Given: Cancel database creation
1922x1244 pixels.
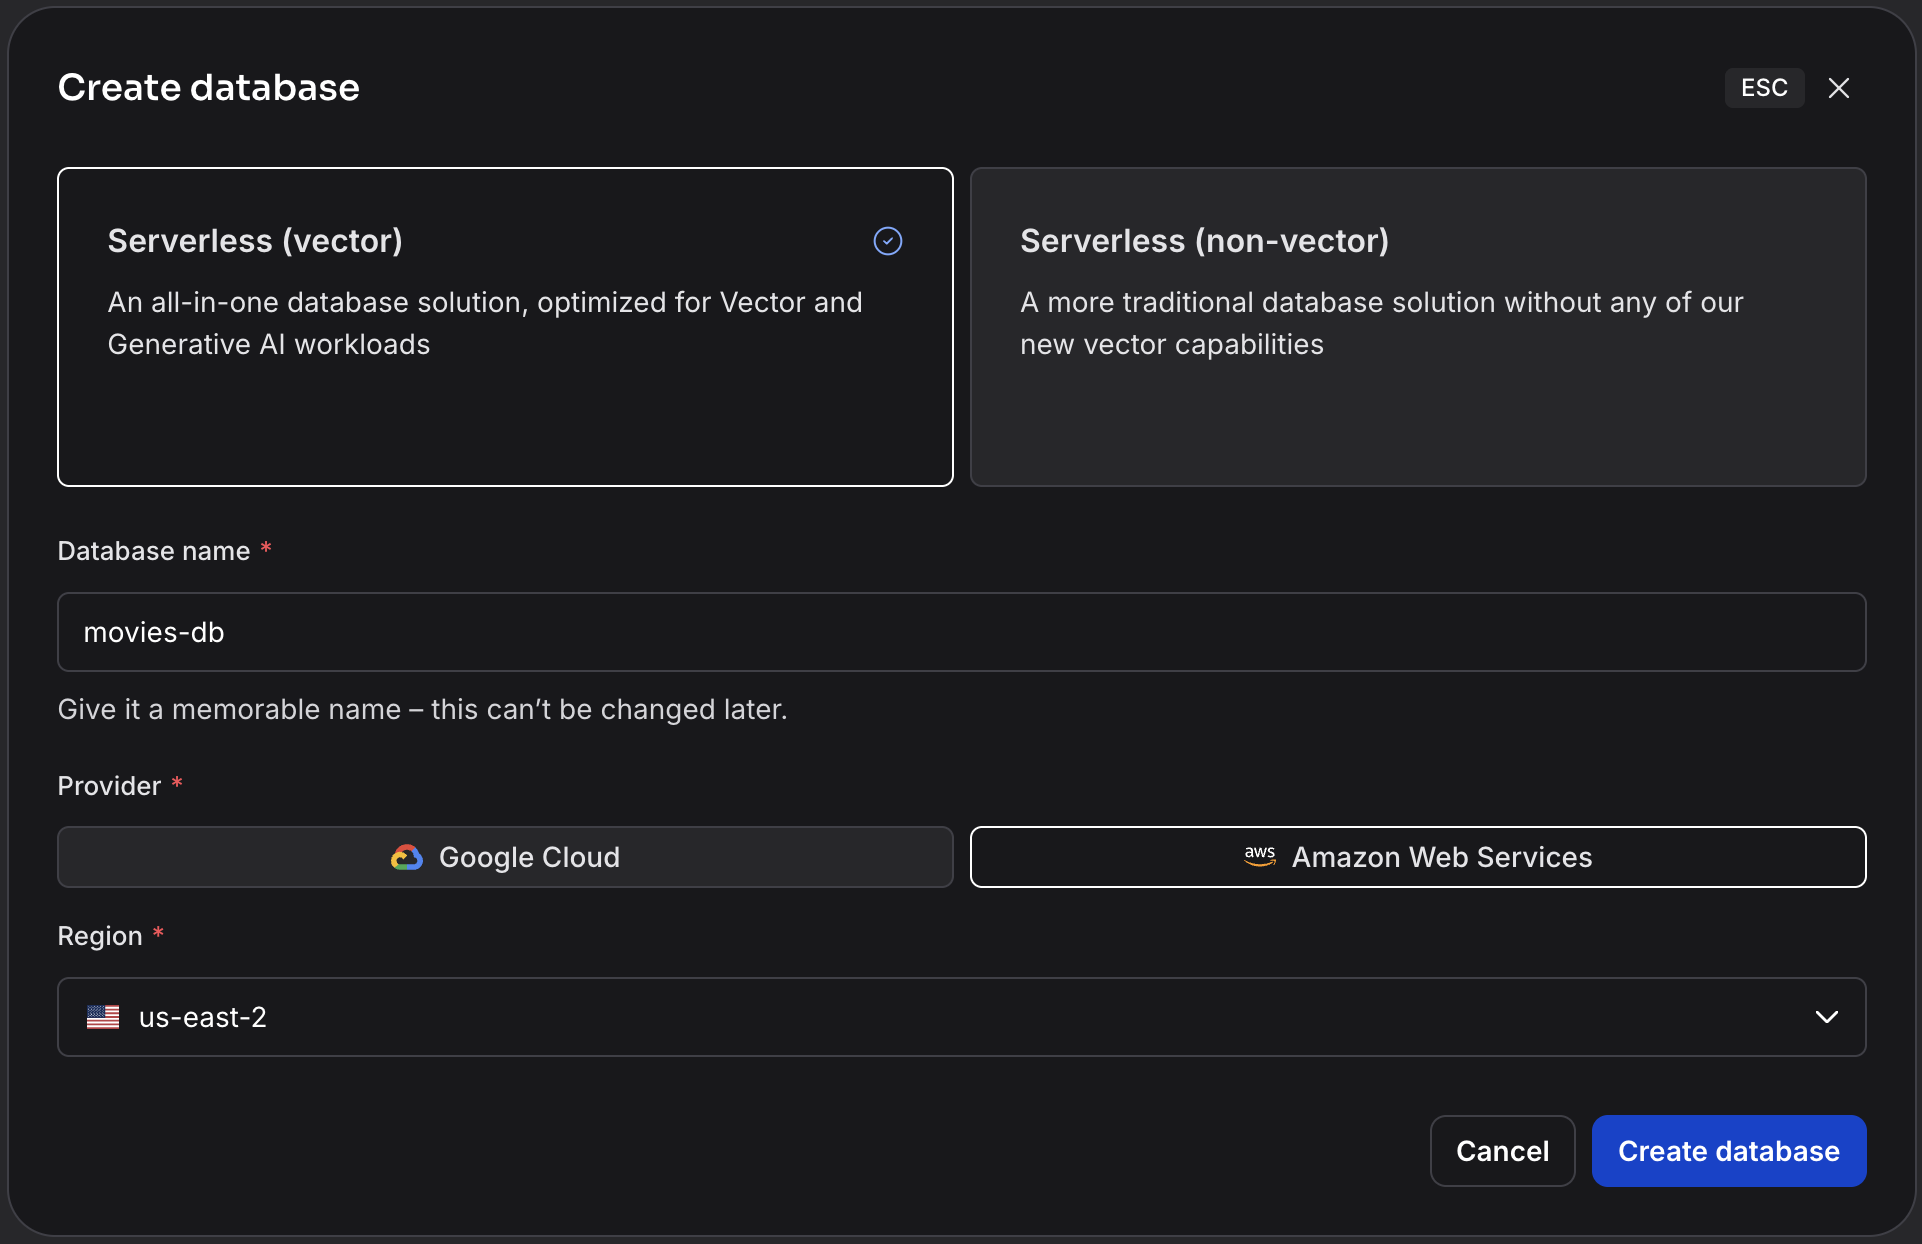Looking at the screenshot, I should click(x=1502, y=1151).
